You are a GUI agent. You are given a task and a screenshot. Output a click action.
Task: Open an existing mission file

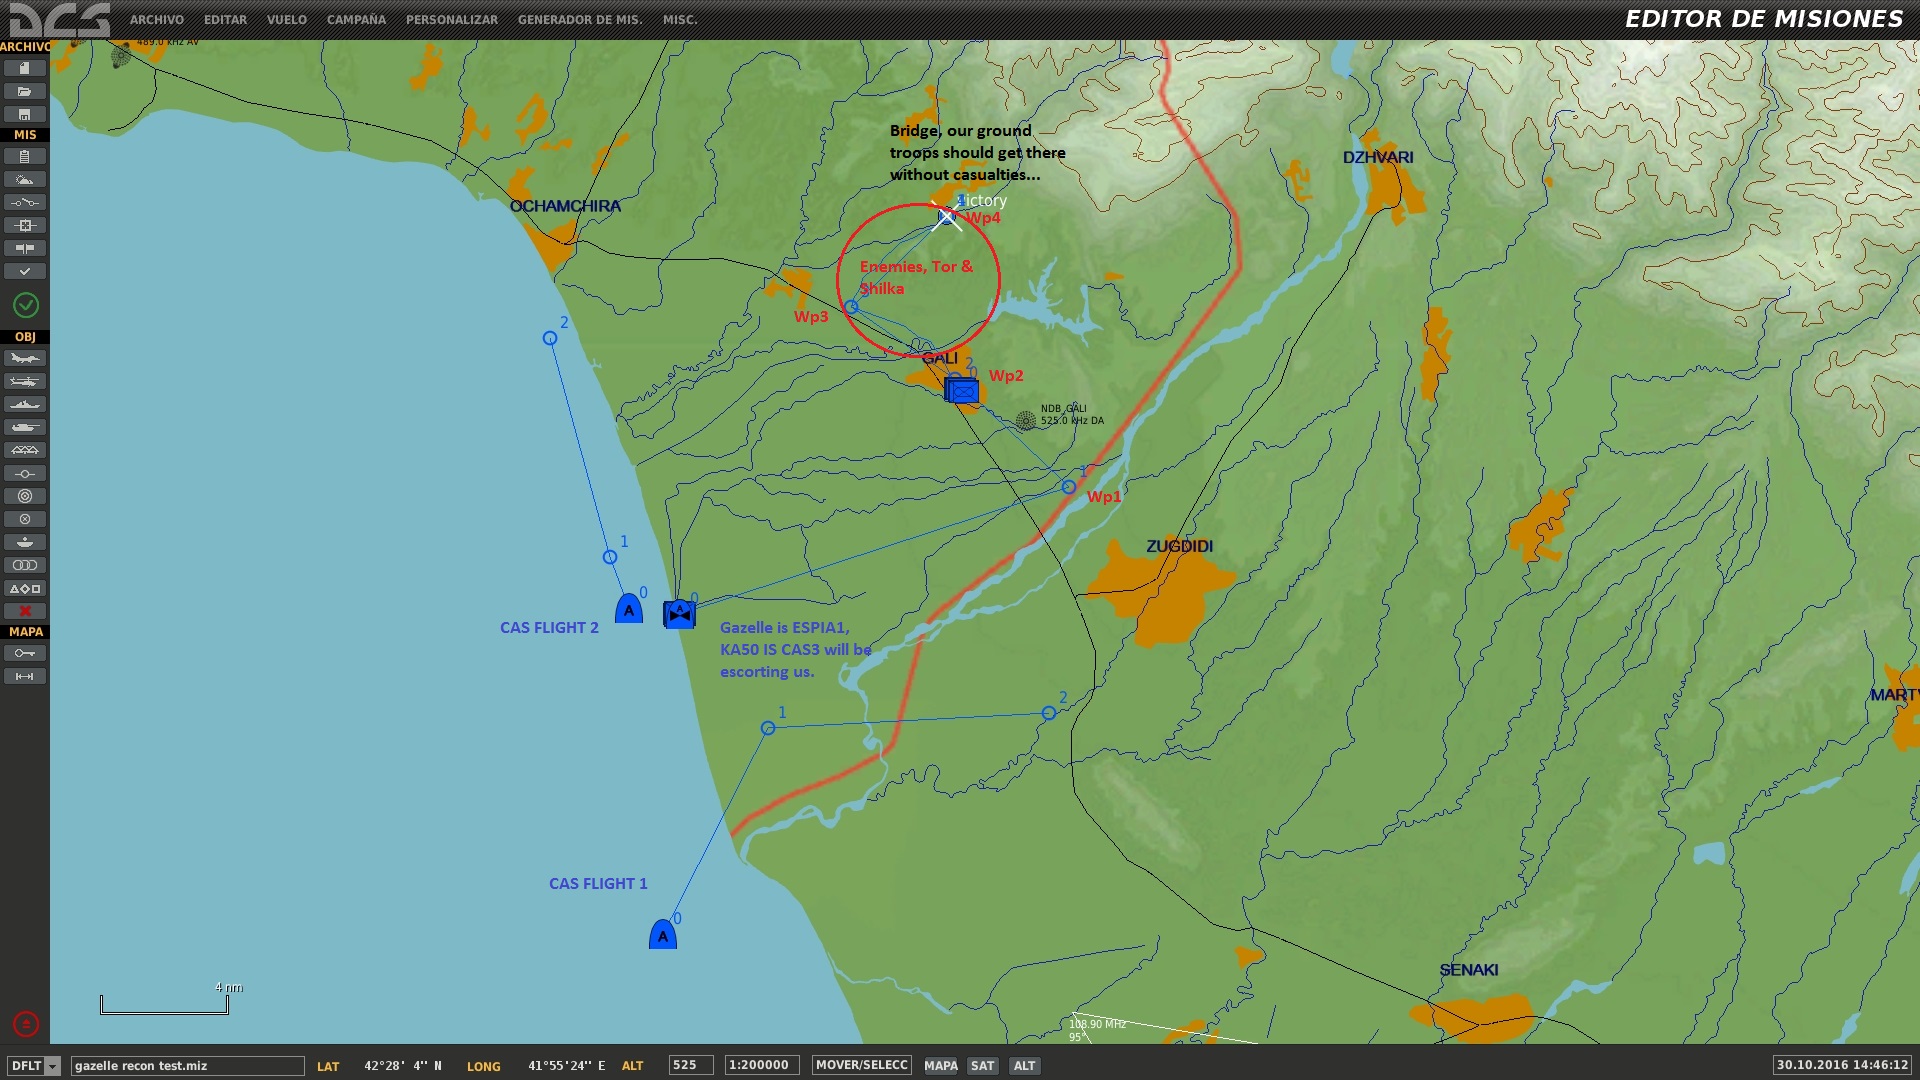point(25,91)
